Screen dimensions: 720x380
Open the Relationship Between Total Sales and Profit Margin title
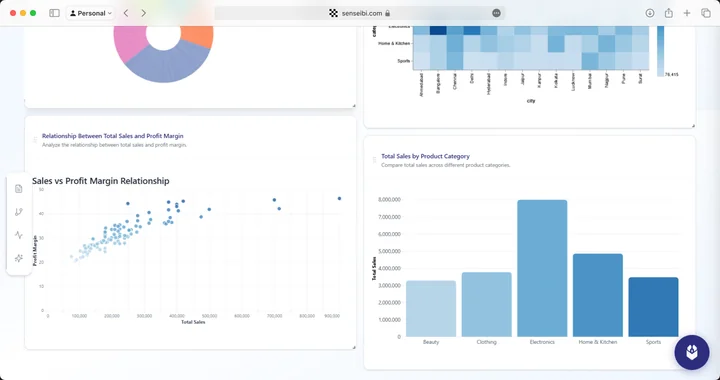[x=112, y=136]
